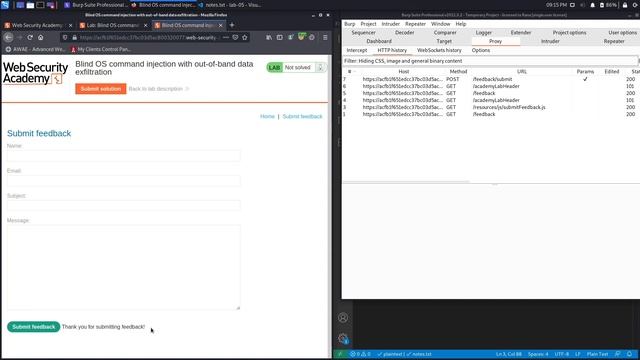The image size is (640, 360).
Task: Open the Burp menu
Action: (350, 24)
